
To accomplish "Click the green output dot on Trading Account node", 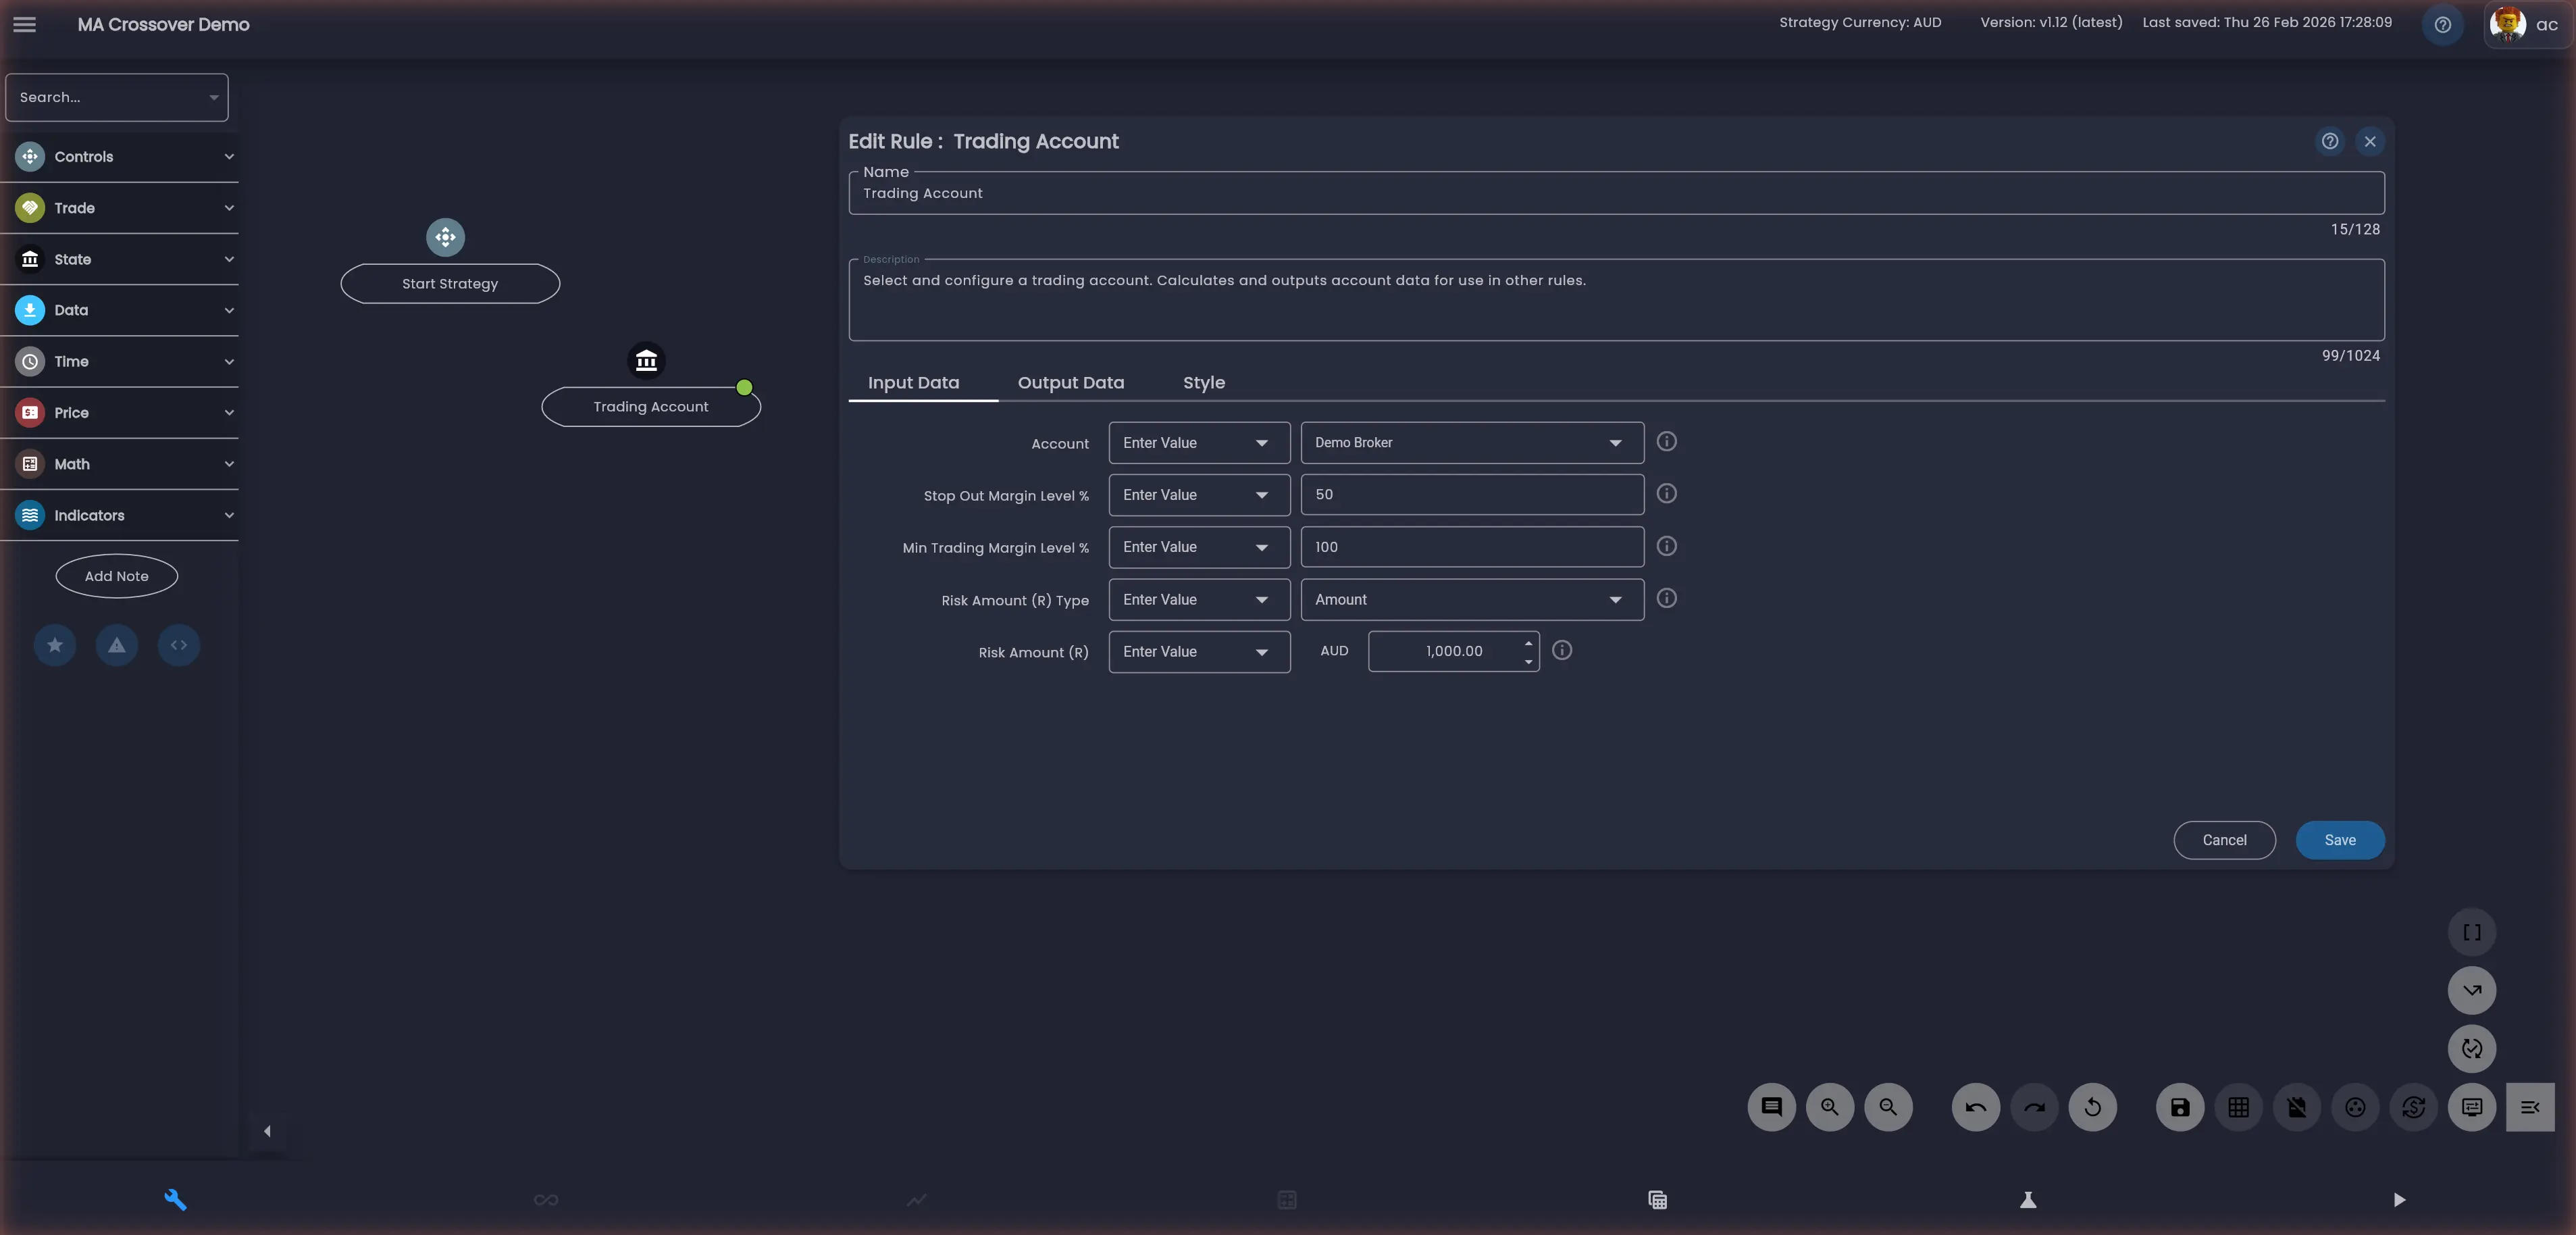I will (744, 387).
